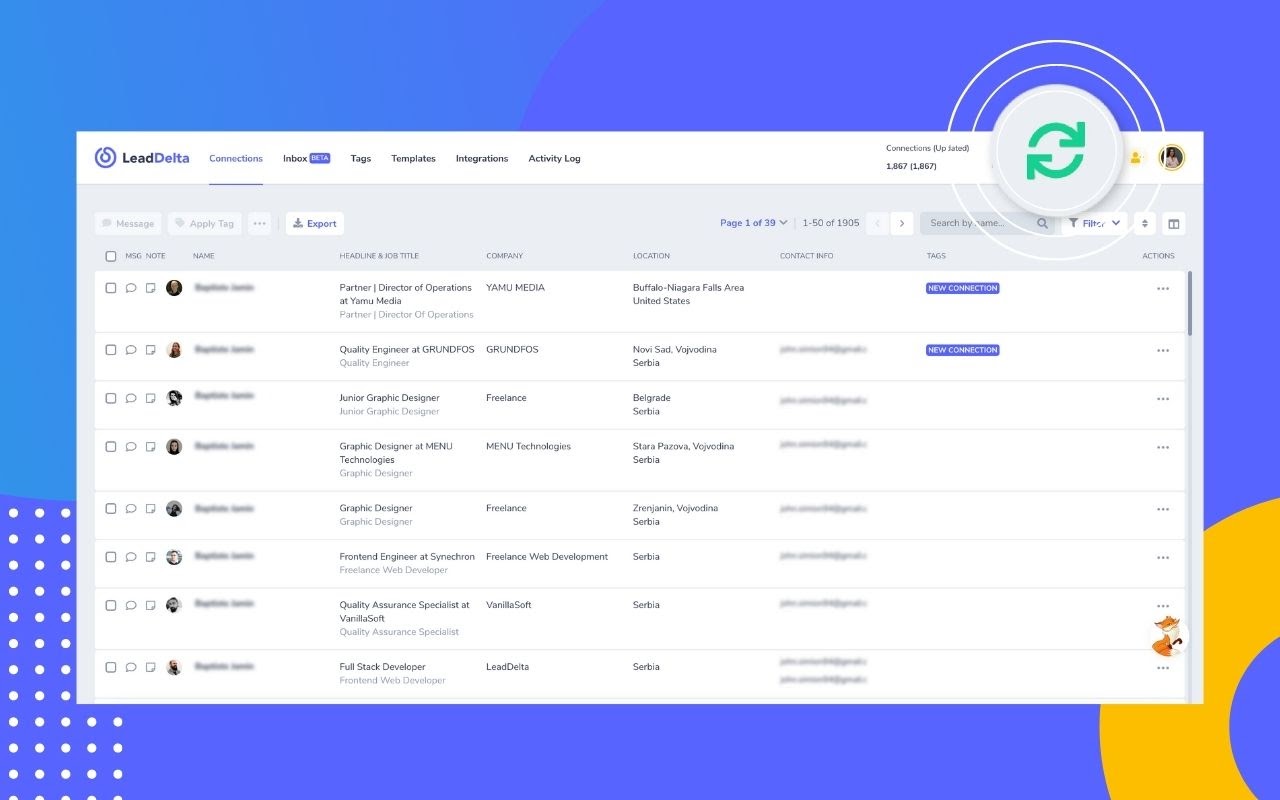This screenshot has height=800, width=1280.
Task: Open the Inbox BETA tab
Action: (306, 159)
